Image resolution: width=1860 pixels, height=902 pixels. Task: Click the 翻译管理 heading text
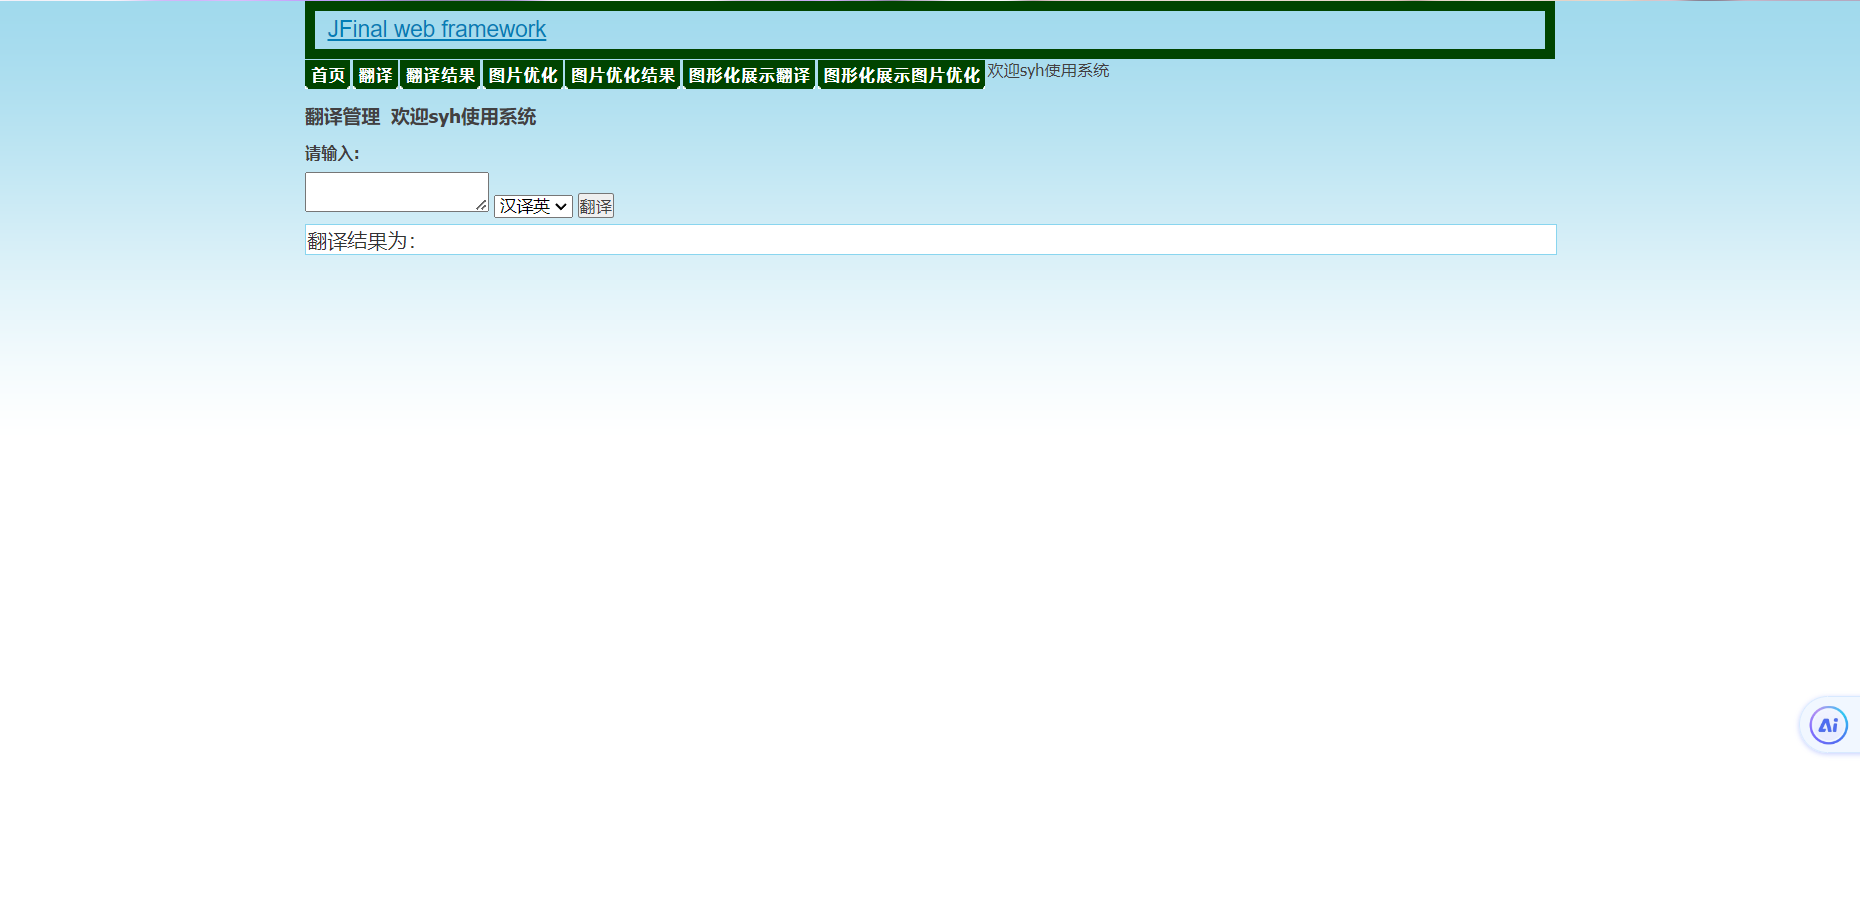pyautogui.click(x=342, y=117)
